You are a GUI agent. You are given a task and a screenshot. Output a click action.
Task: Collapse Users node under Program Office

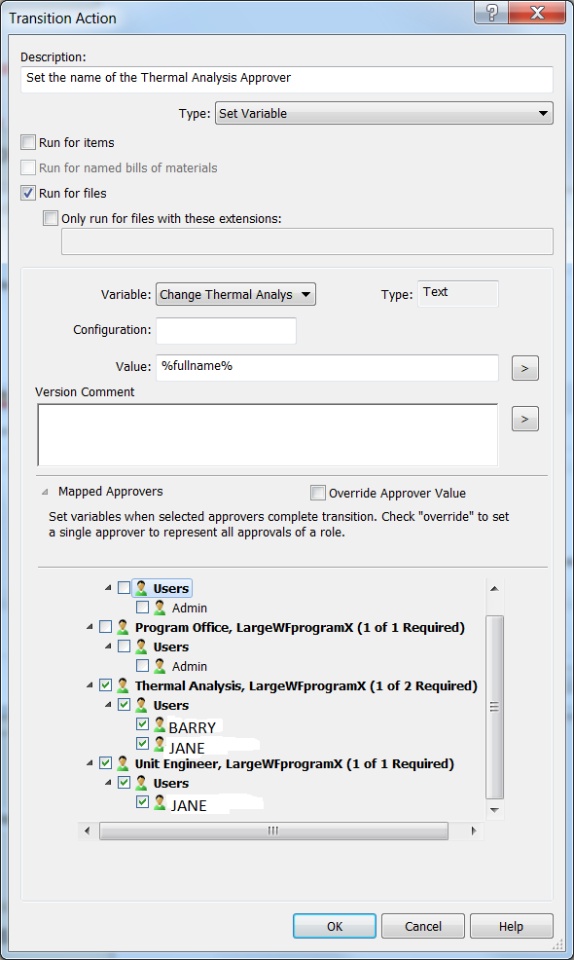click(x=108, y=647)
